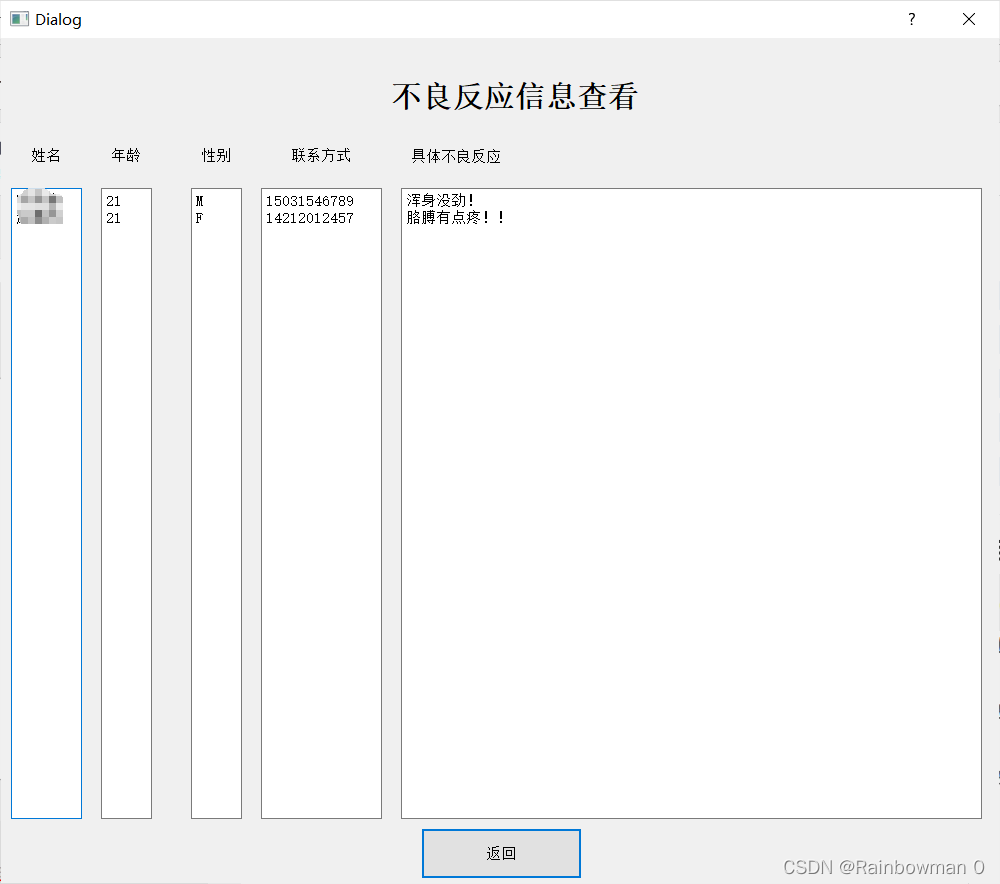Select the second blurred name in 姓名 list
The height and width of the screenshot is (884, 1000).
tap(40, 218)
